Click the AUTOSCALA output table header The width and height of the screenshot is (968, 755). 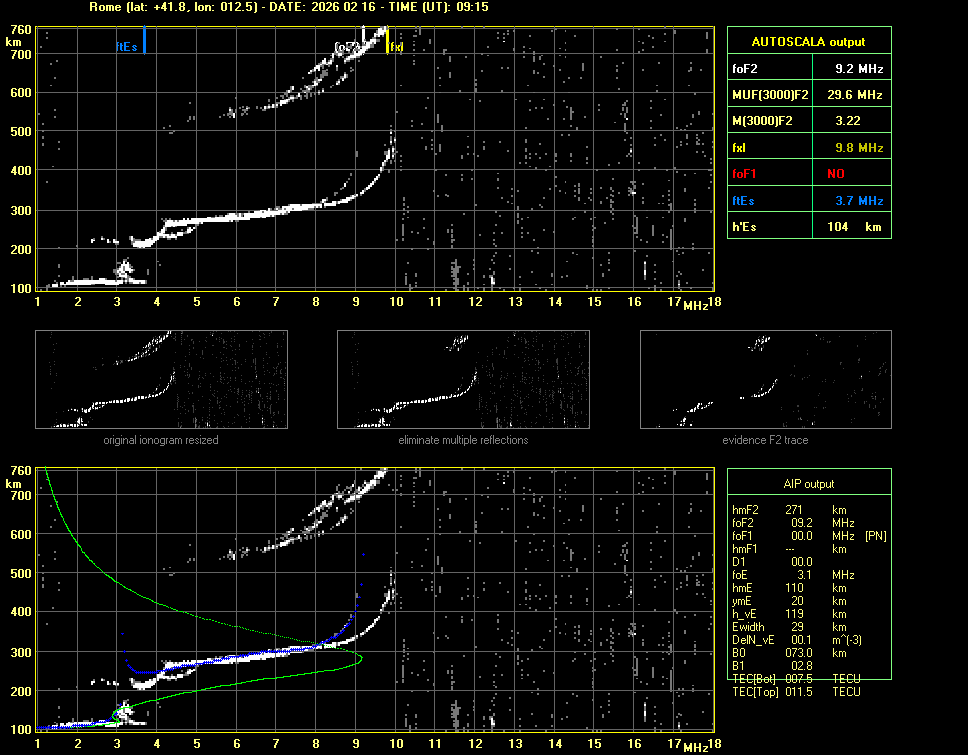tap(808, 42)
